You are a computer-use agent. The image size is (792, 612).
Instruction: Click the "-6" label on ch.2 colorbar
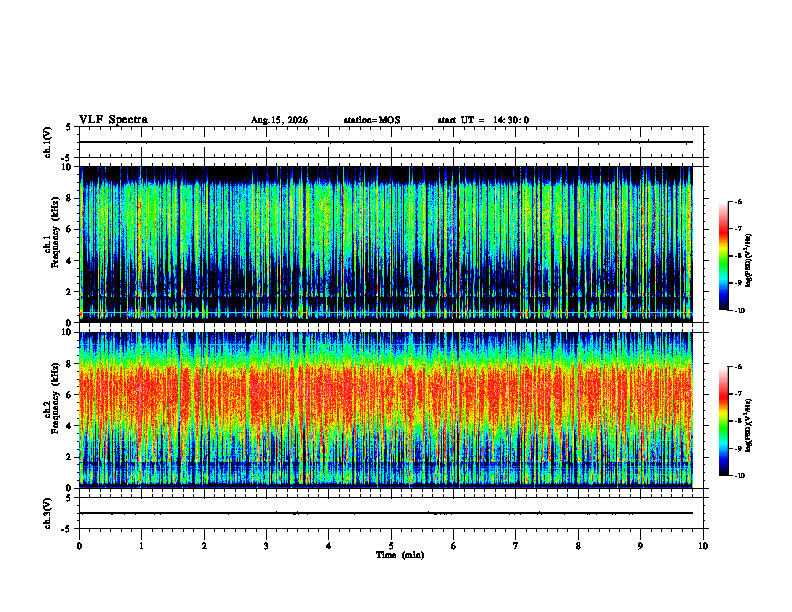738,367
